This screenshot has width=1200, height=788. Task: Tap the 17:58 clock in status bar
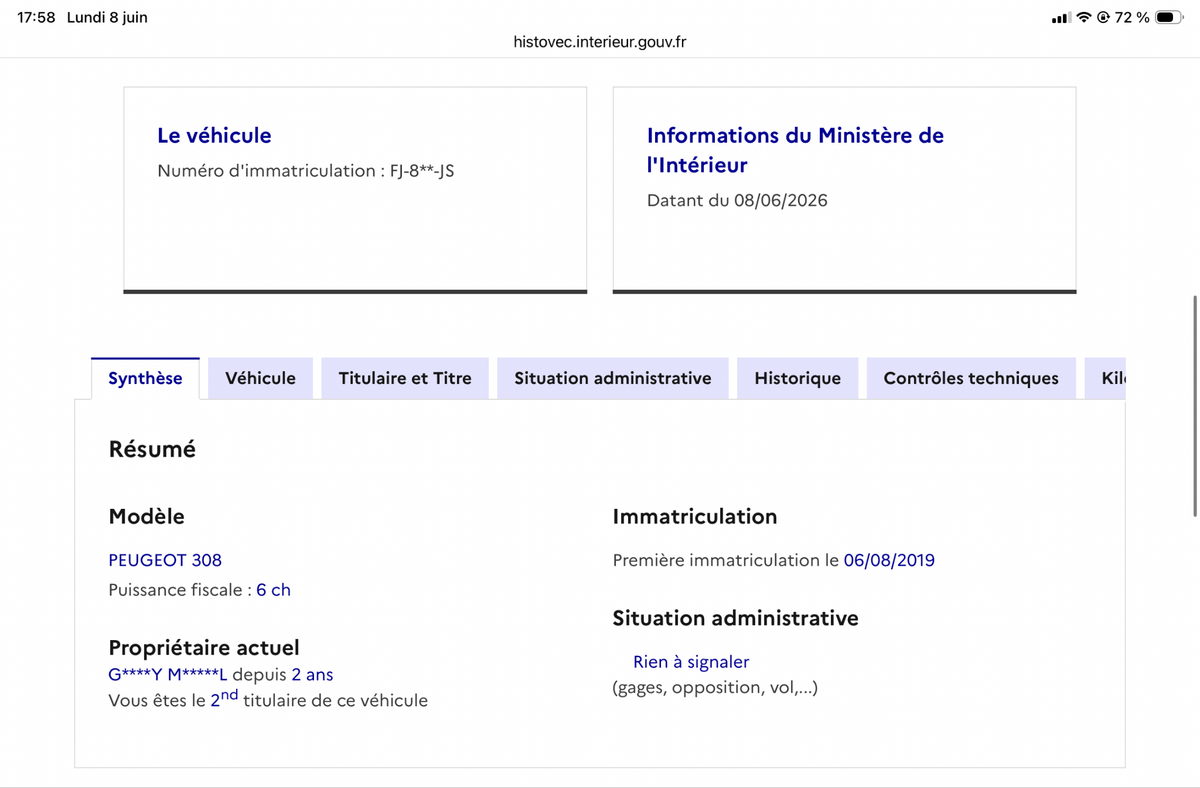(x=36, y=18)
